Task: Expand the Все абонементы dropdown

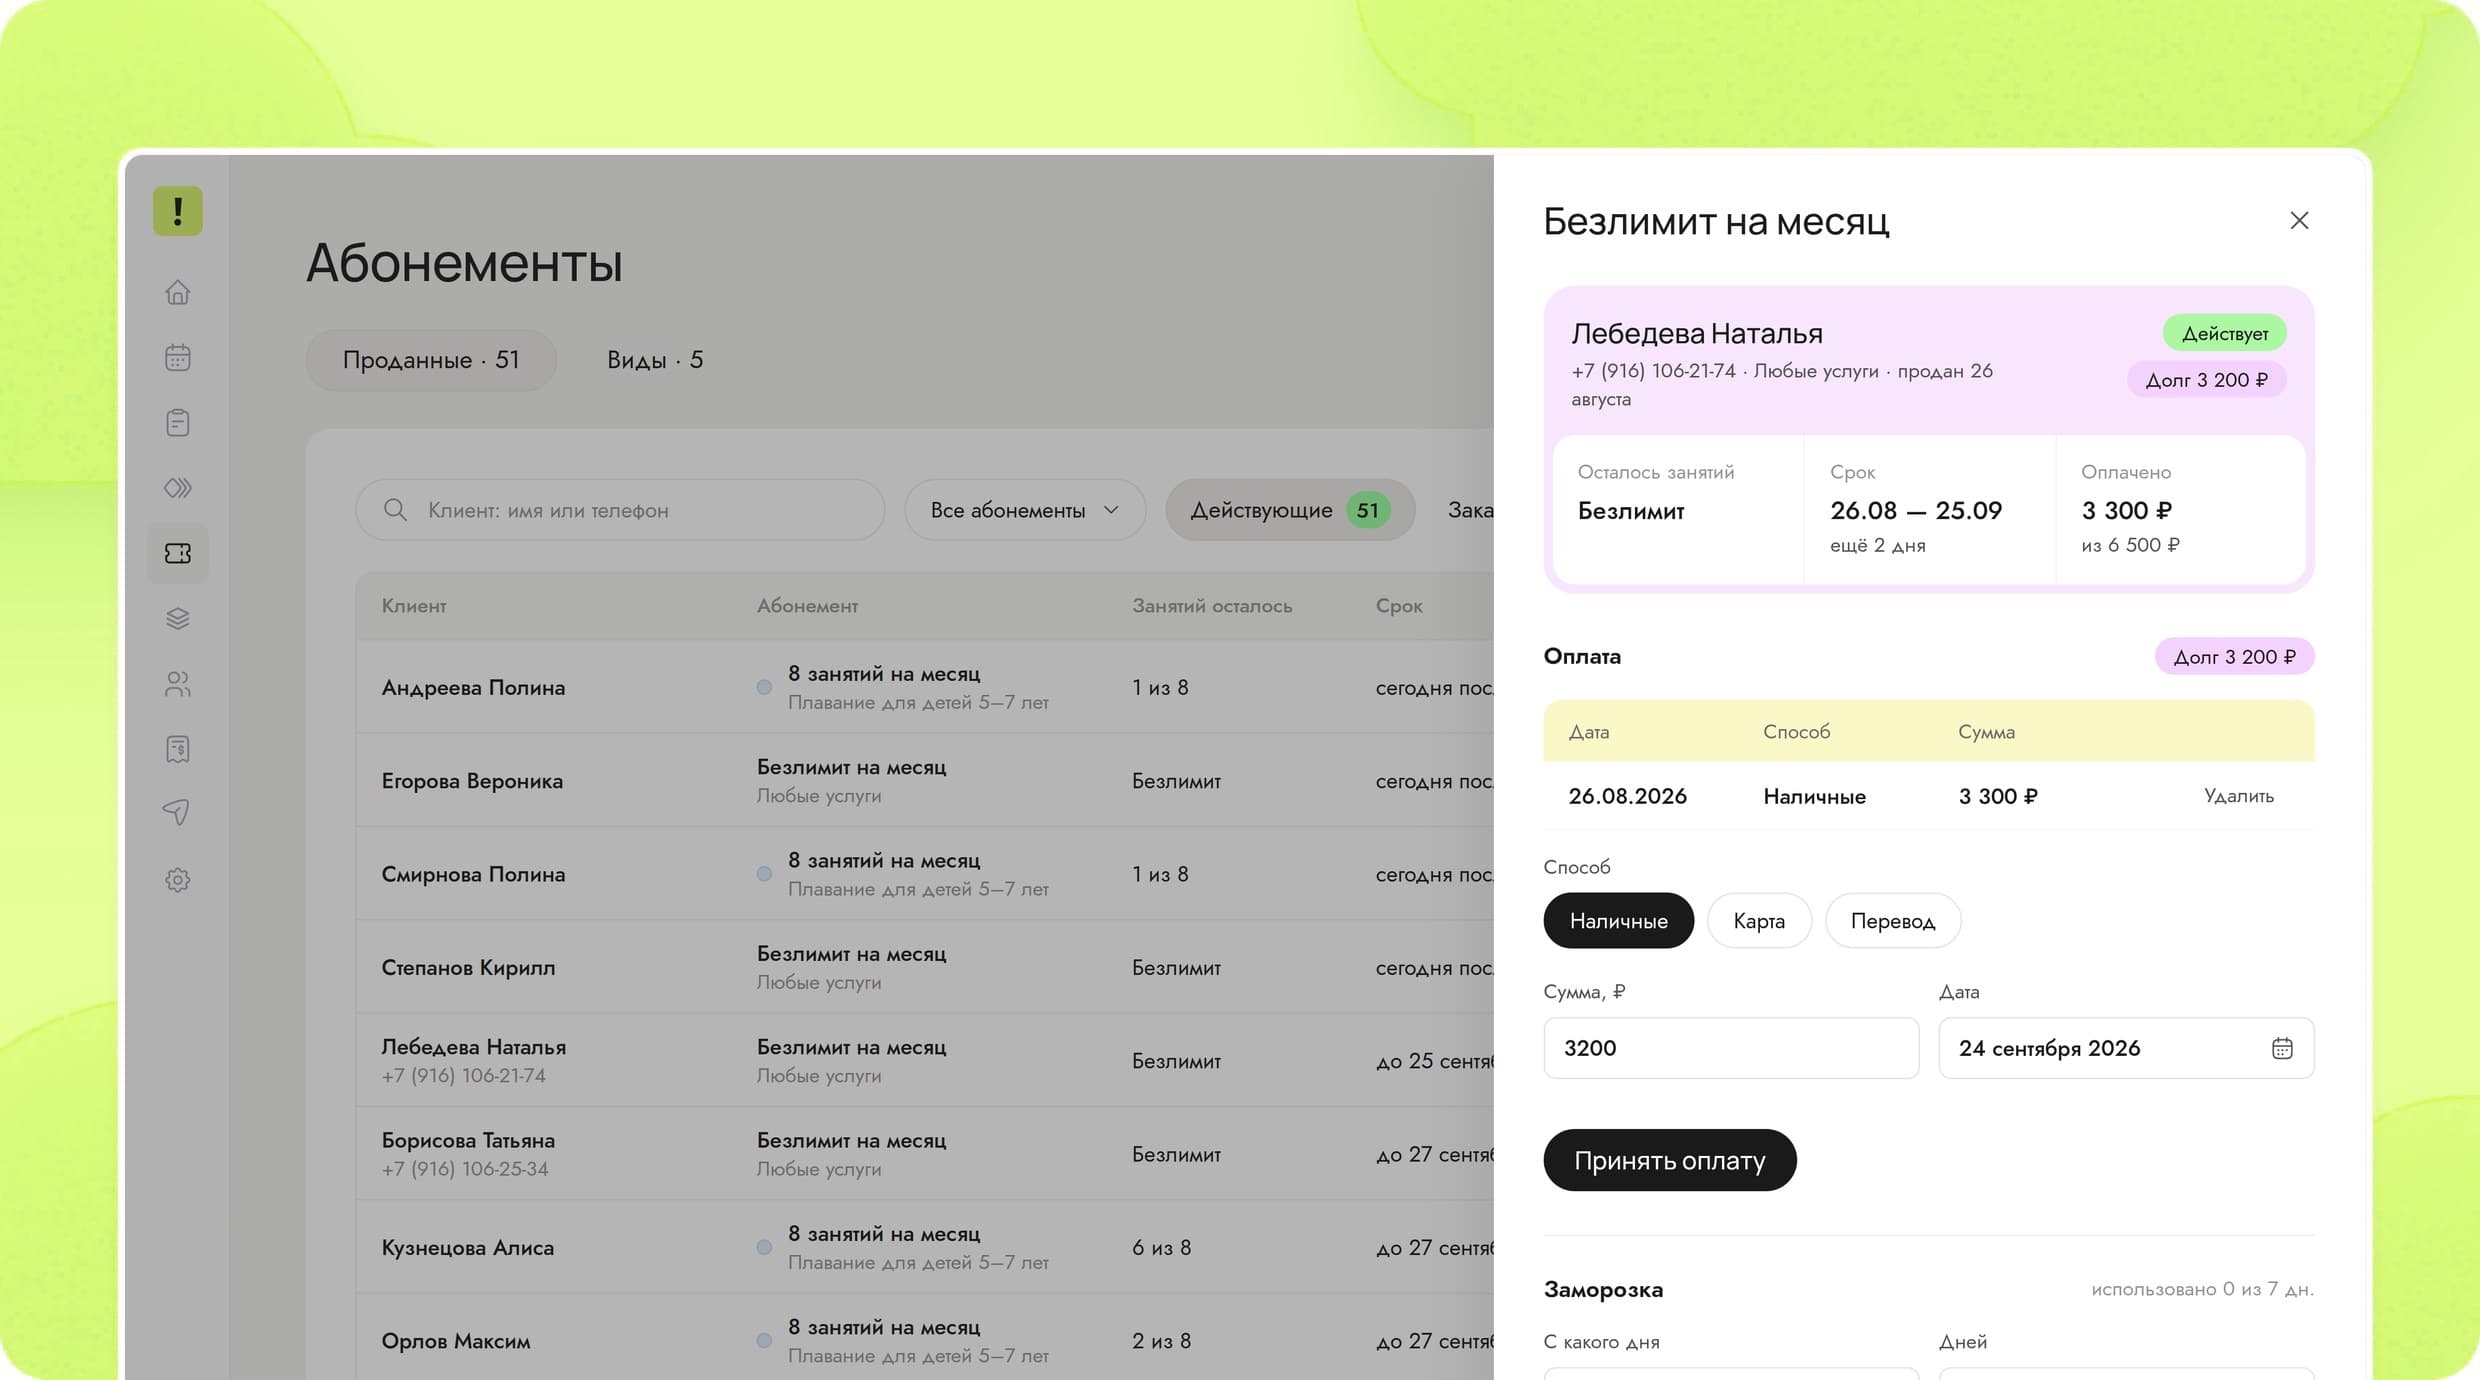Action: click(x=1025, y=510)
